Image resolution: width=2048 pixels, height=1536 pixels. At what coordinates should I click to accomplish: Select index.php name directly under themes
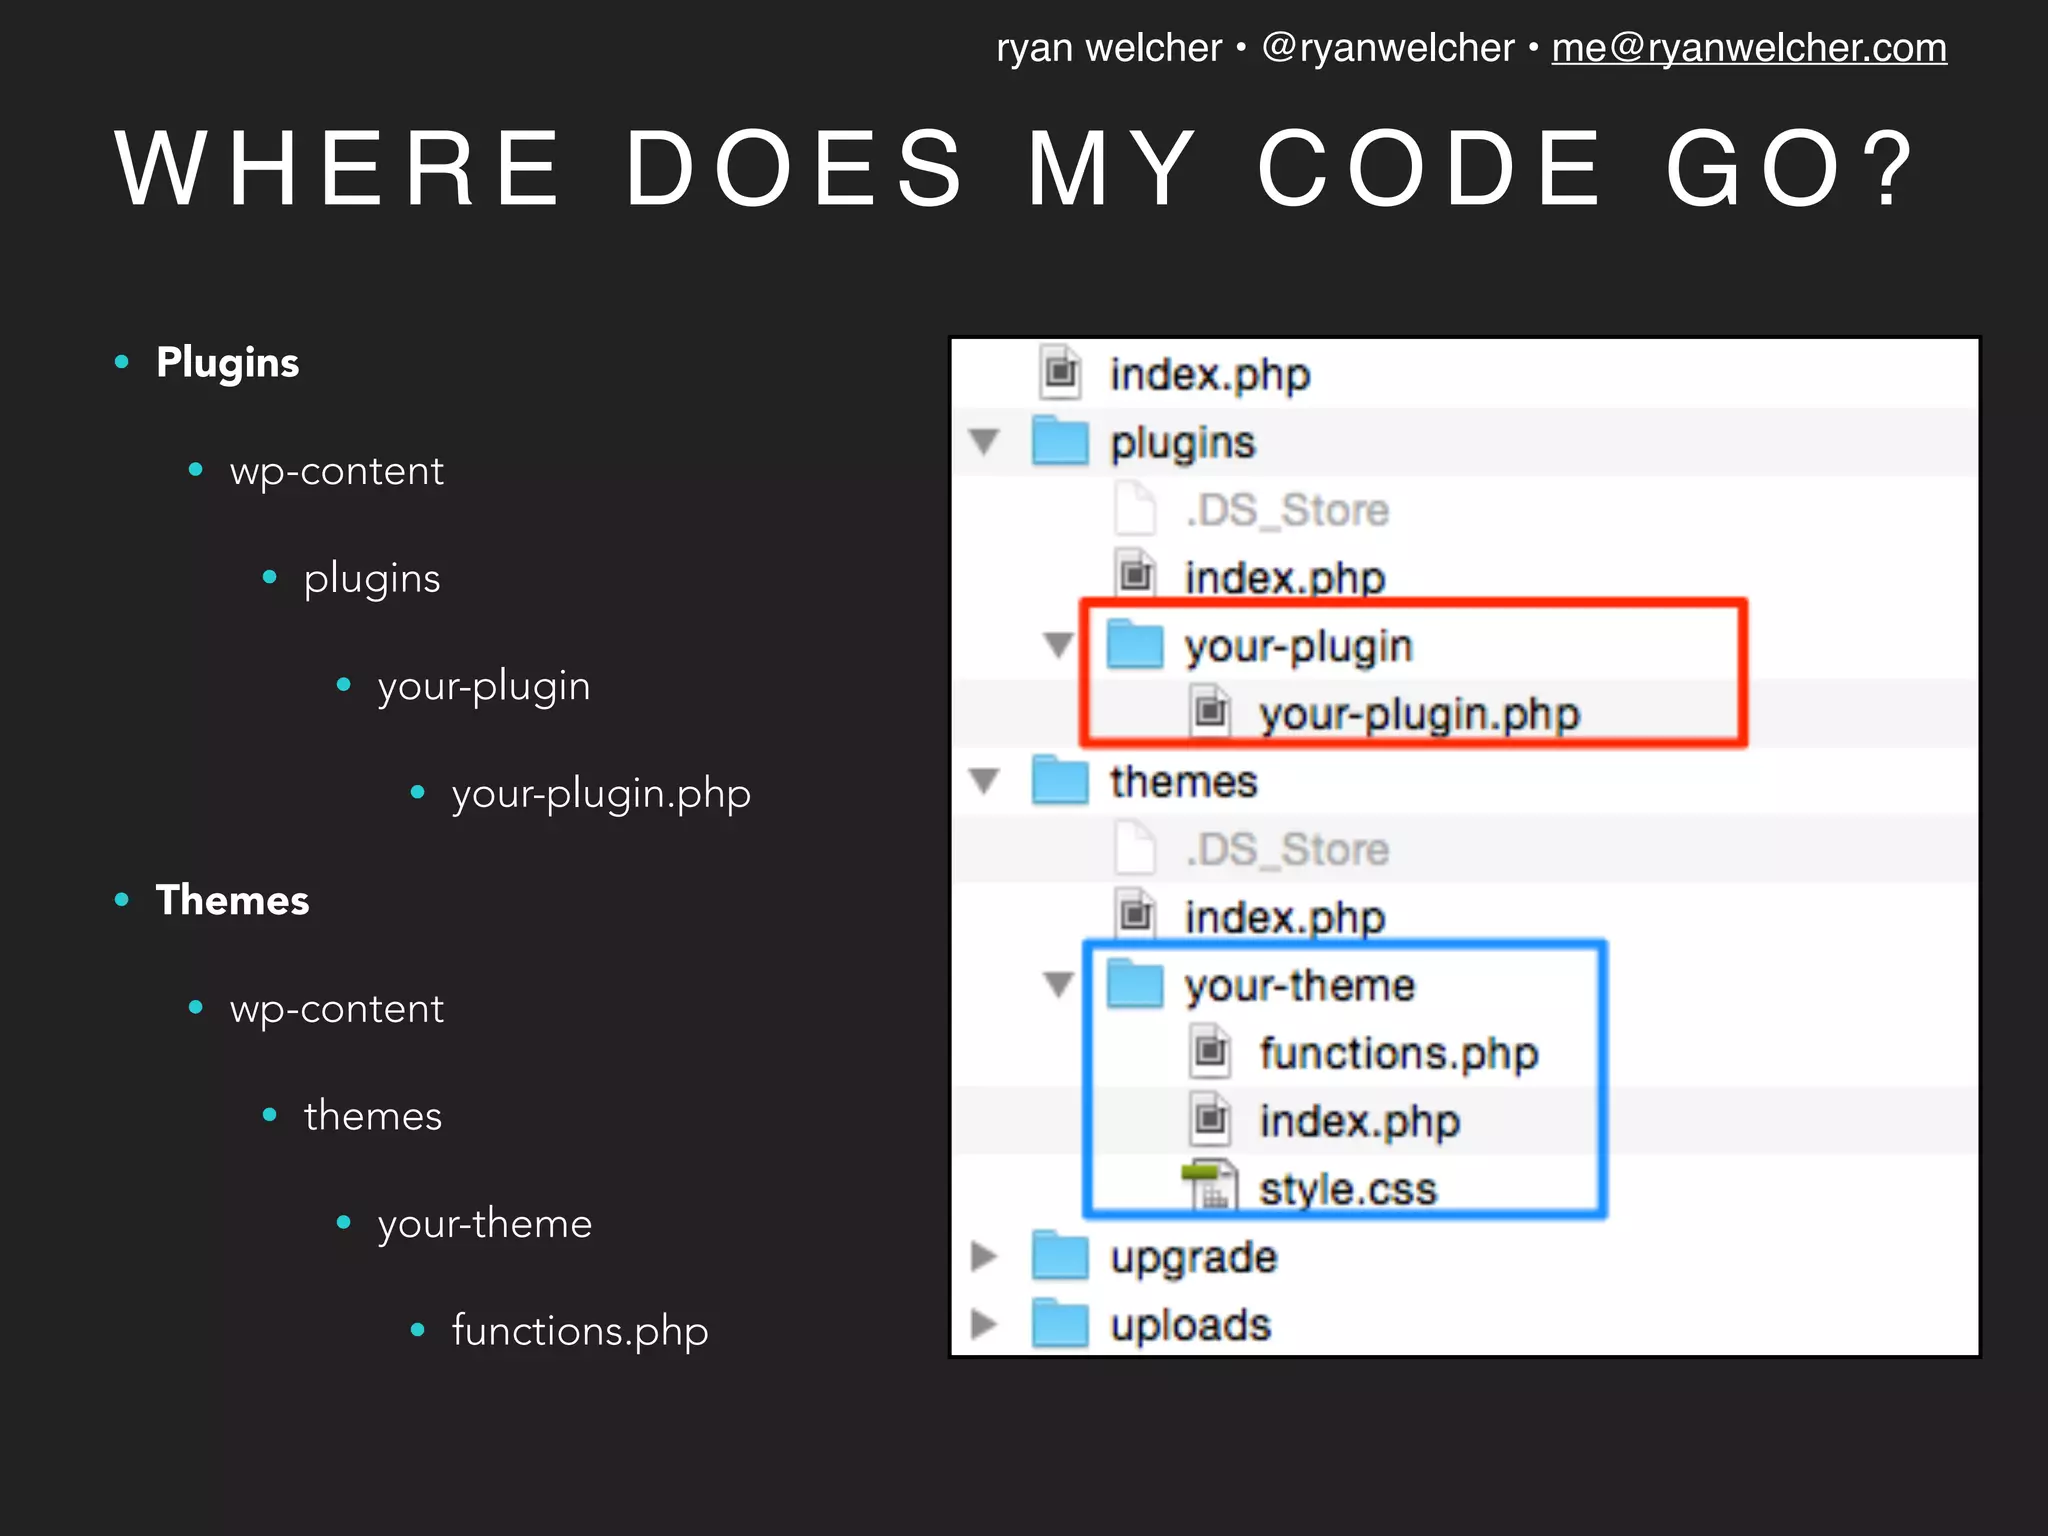pyautogui.click(x=1286, y=919)
